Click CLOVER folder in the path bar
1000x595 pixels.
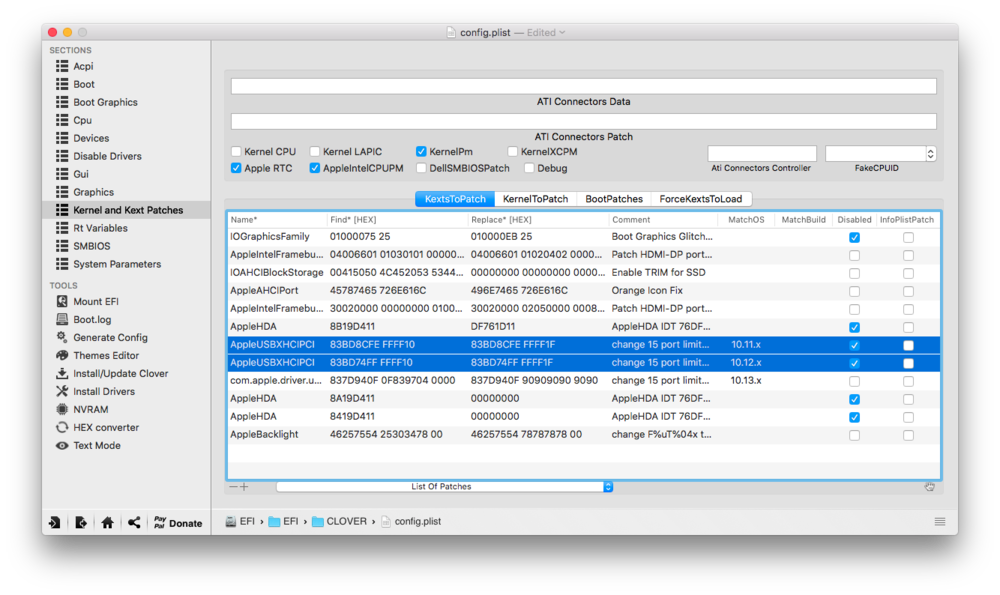coord(341,521)
